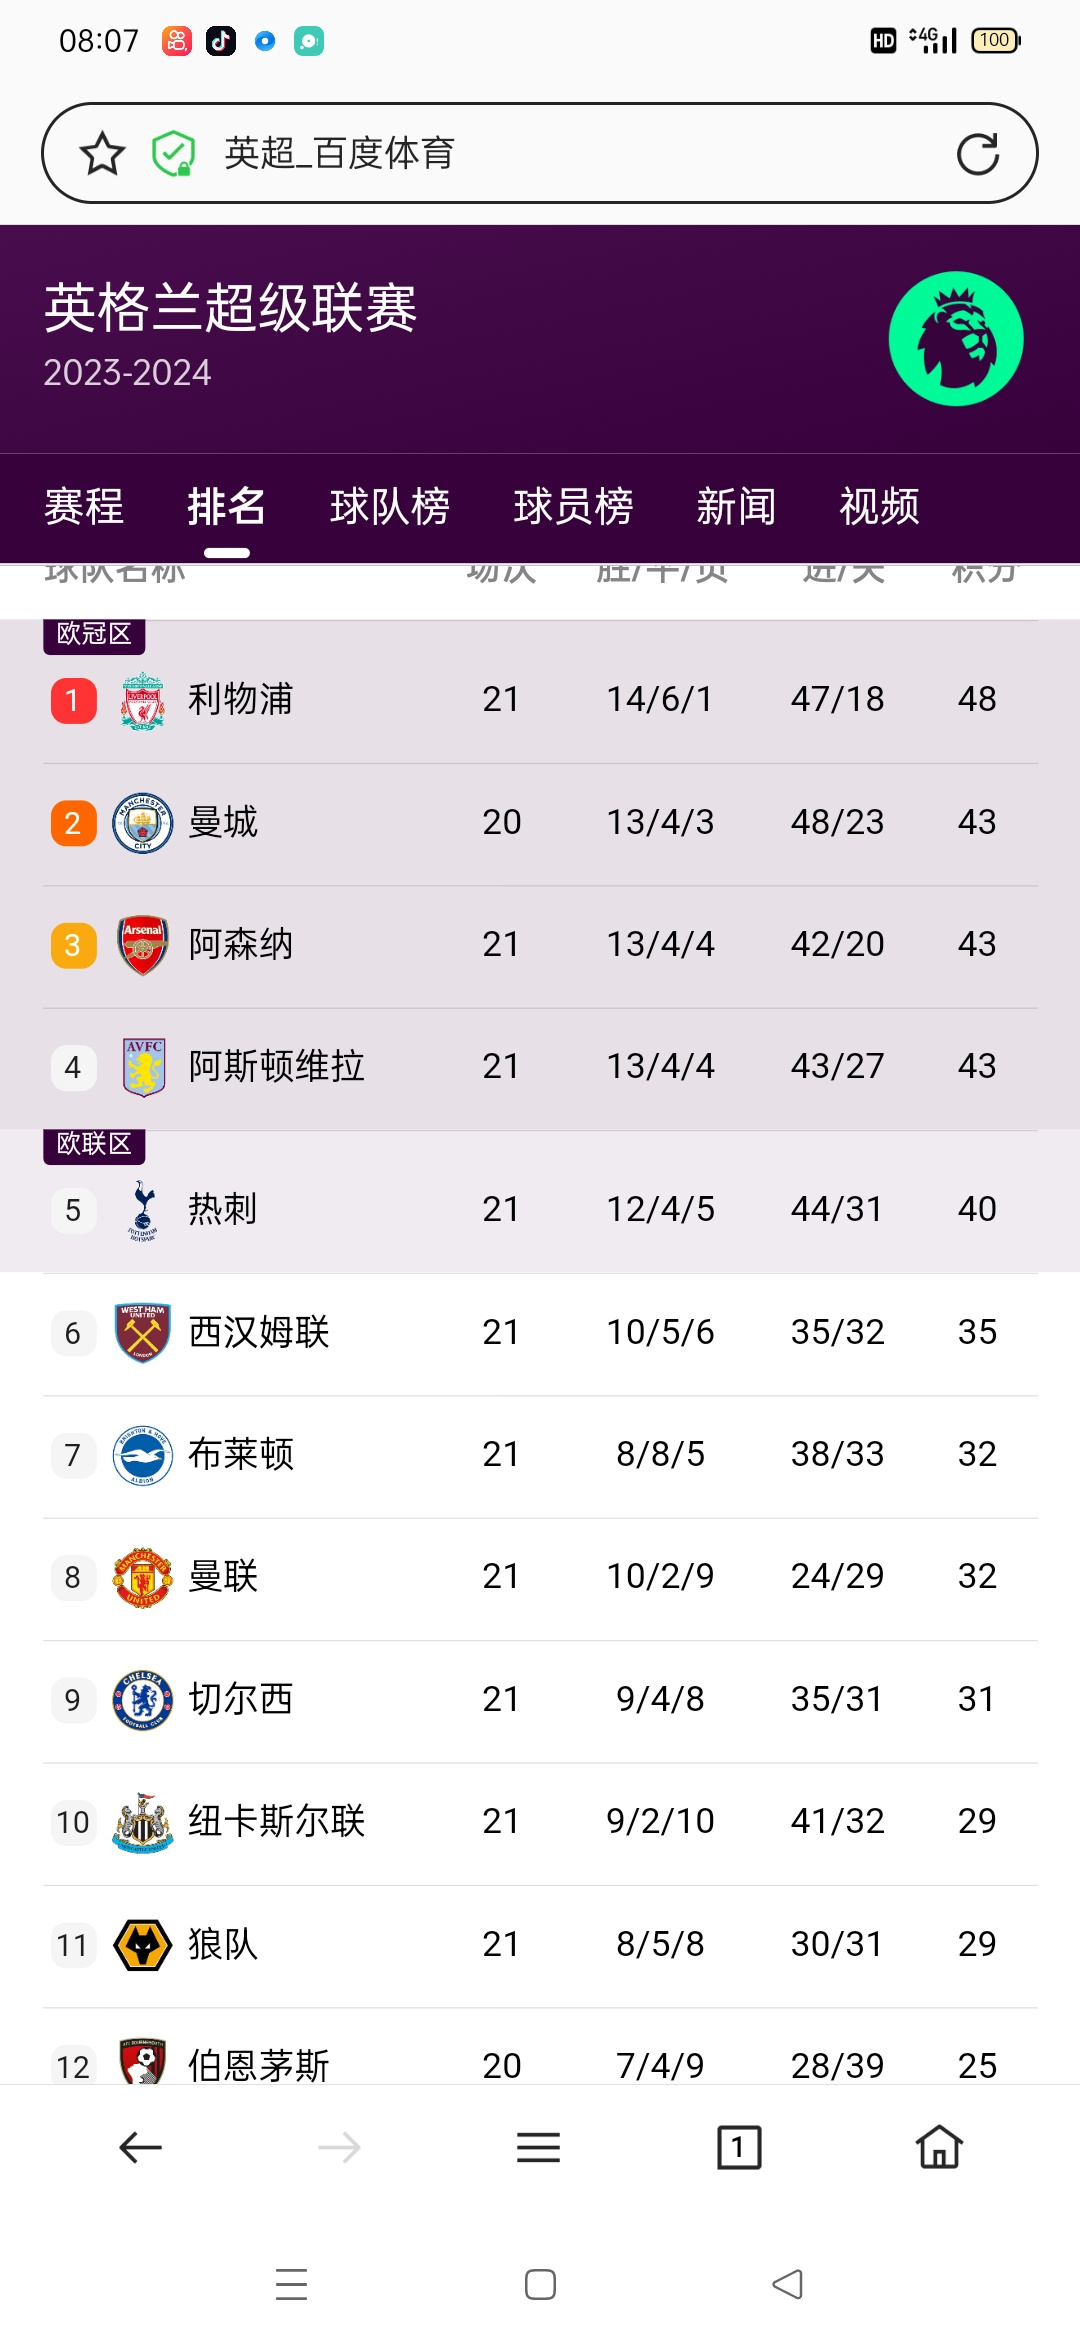Open 纽卡斯尔联 team row
This screenshot has height=2340, width=1080.
click(x=540, y=1823)
